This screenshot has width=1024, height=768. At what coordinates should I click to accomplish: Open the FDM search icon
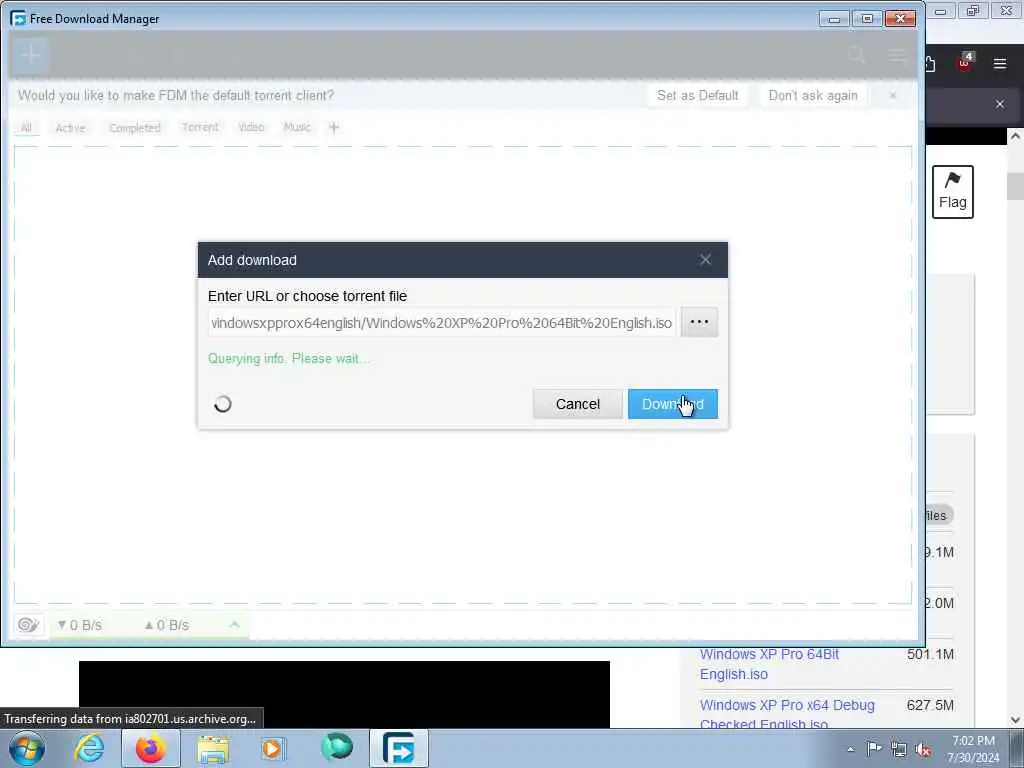[856, 56]
